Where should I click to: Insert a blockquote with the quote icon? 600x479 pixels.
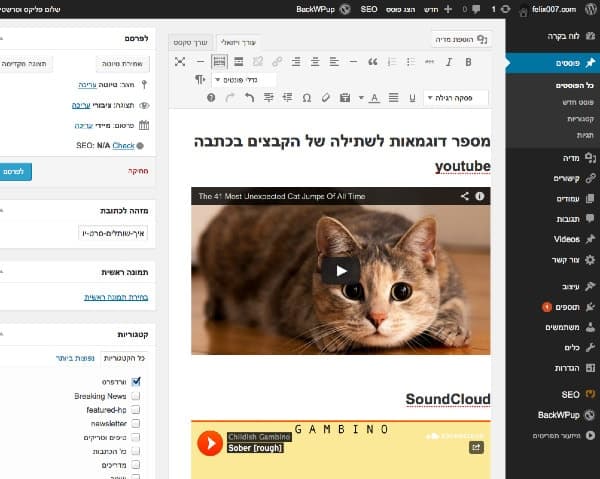(372, 62)
